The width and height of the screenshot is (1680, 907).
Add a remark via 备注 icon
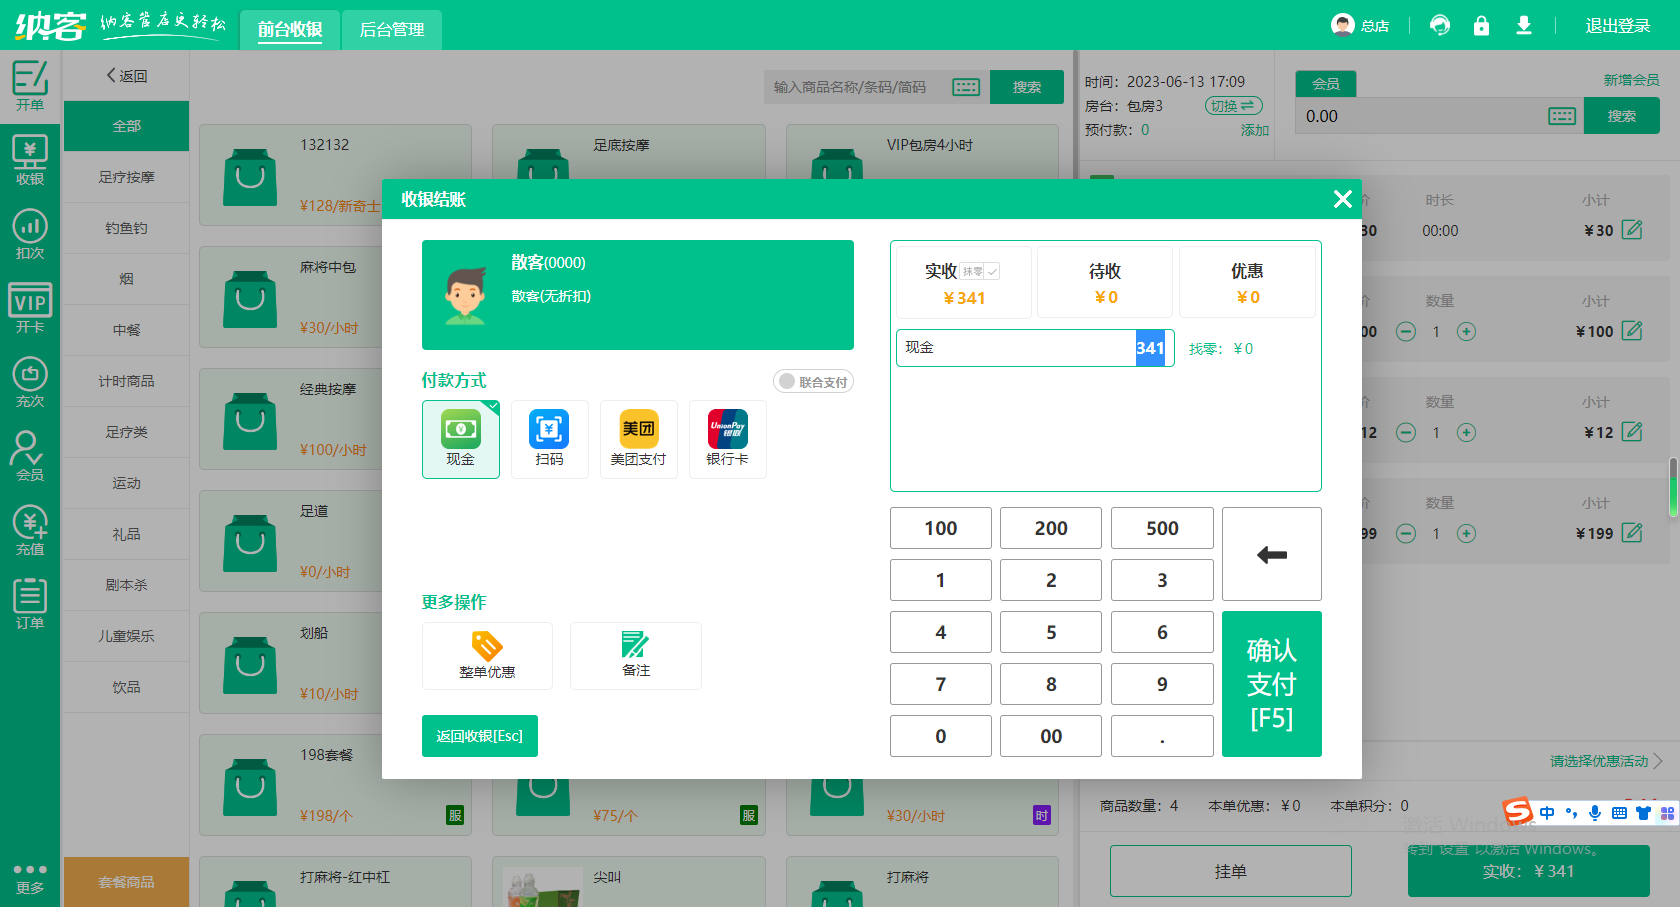point(635,655)
